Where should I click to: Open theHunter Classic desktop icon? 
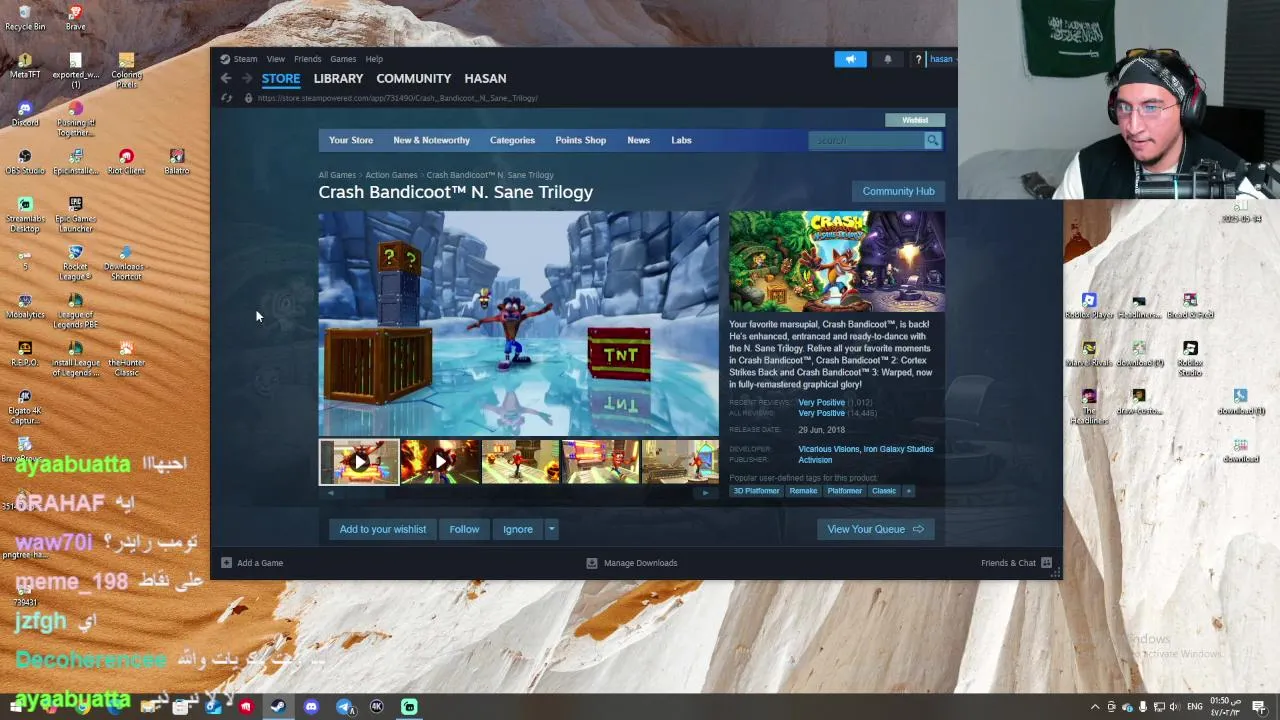tap(126, 358)
